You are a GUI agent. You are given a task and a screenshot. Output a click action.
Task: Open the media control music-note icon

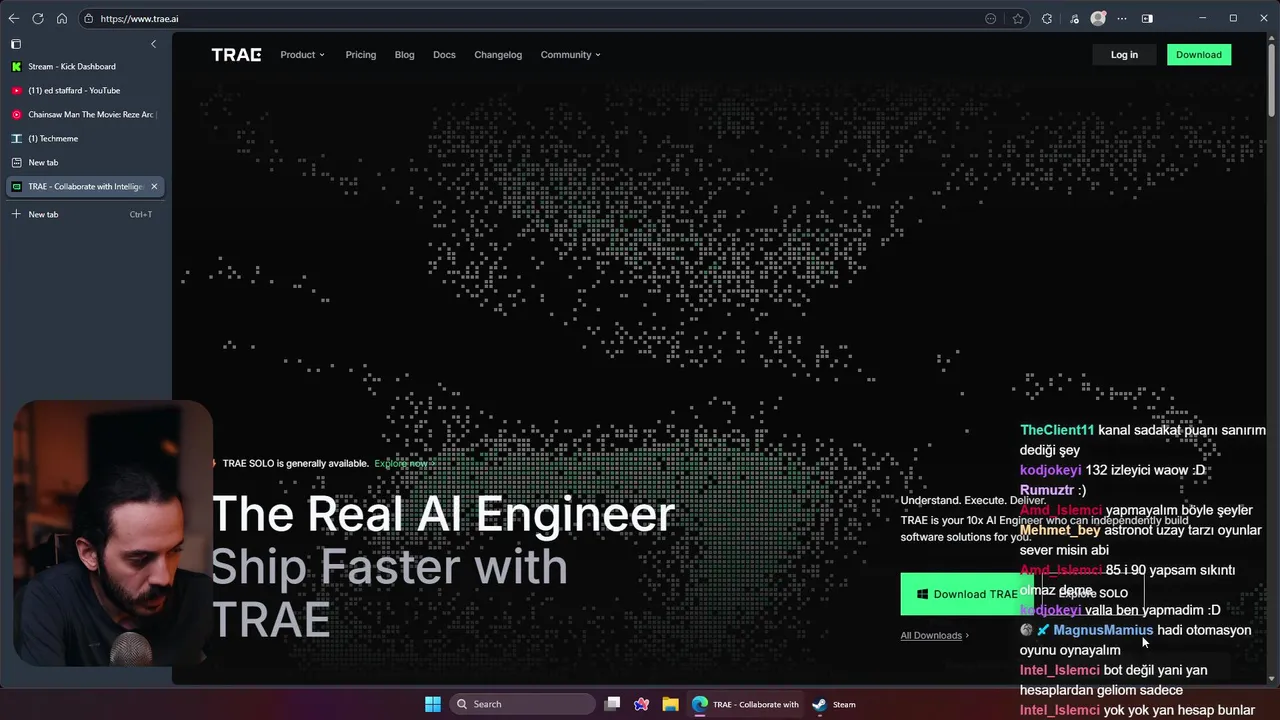(x=1074, y=18)
